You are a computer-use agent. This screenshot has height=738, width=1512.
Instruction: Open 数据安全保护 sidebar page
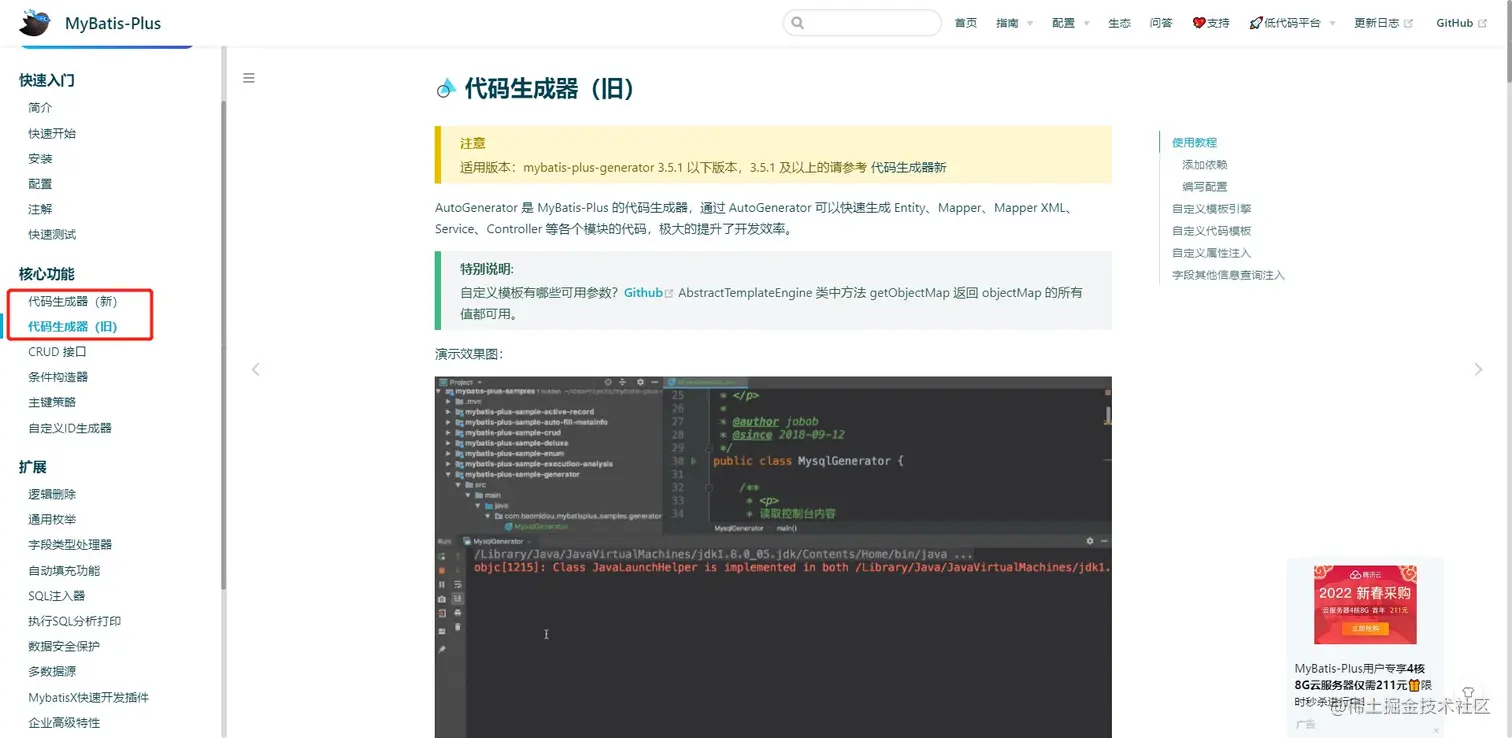64,646
